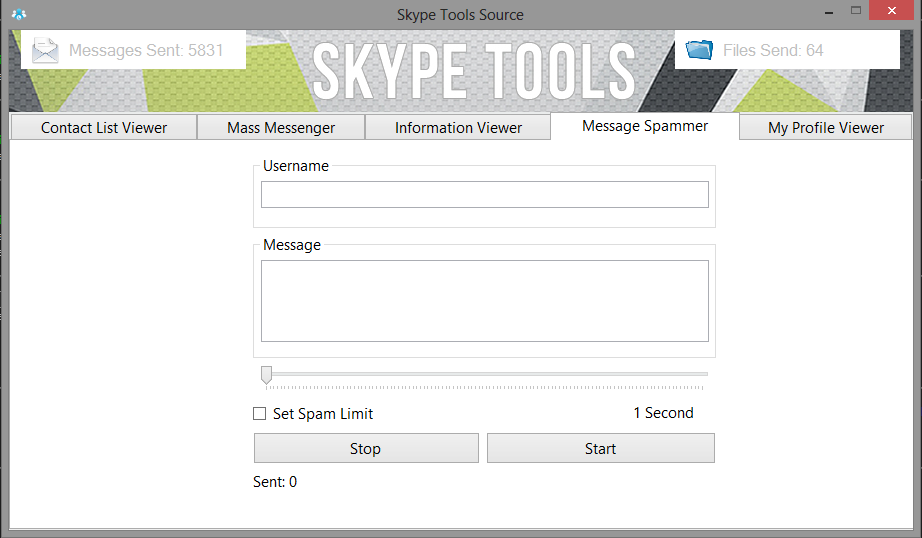Click the blue folder icon beside Files Send
The image size is (922, 538).
[699, 50]
